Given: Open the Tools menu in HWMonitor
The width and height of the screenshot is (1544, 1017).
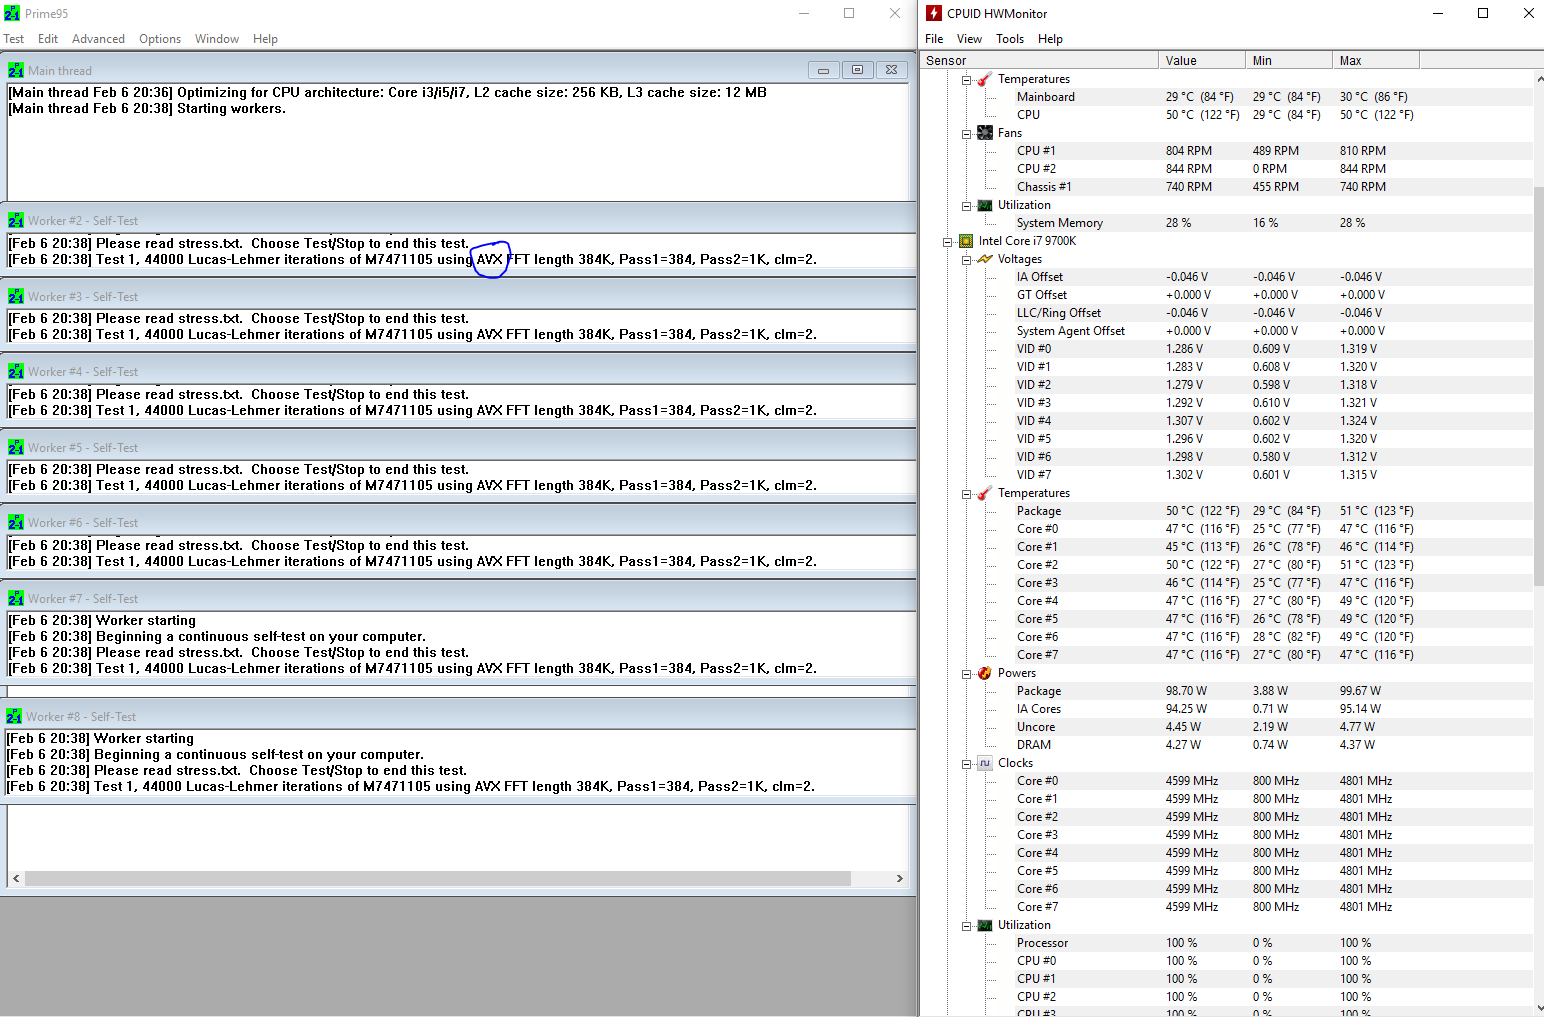Looking at the screenshot, I should pos(1010,39).
